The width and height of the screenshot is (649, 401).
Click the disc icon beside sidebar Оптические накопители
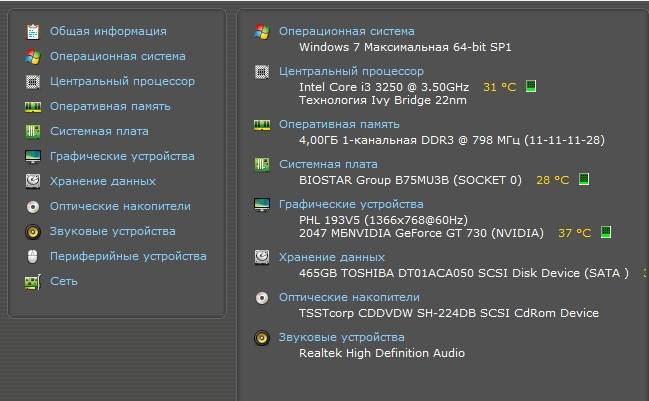(x=33, y=207)
